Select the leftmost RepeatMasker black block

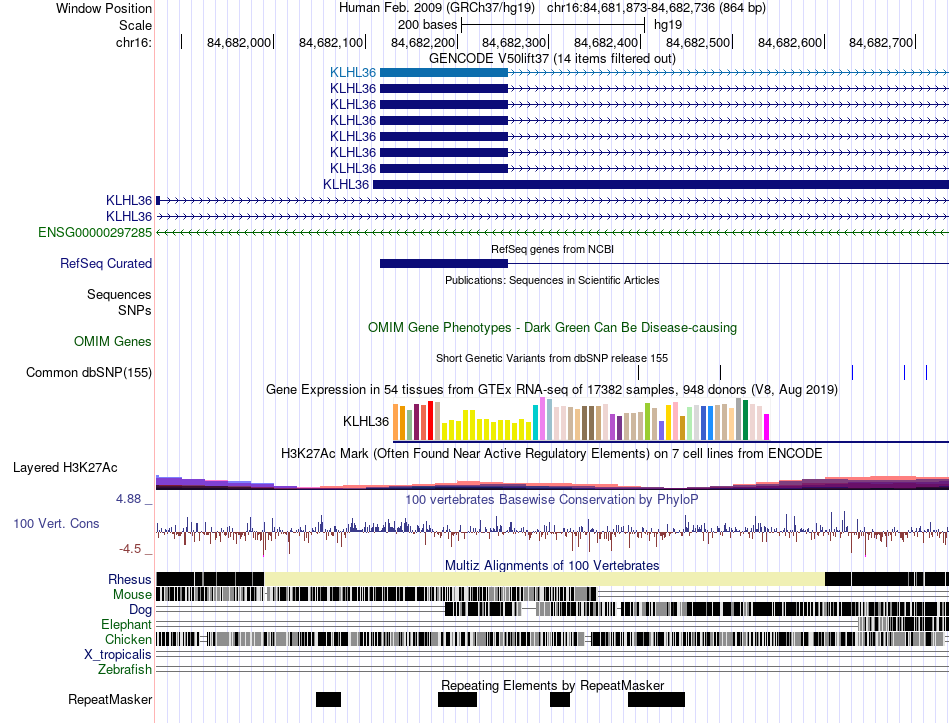point(328,699)
